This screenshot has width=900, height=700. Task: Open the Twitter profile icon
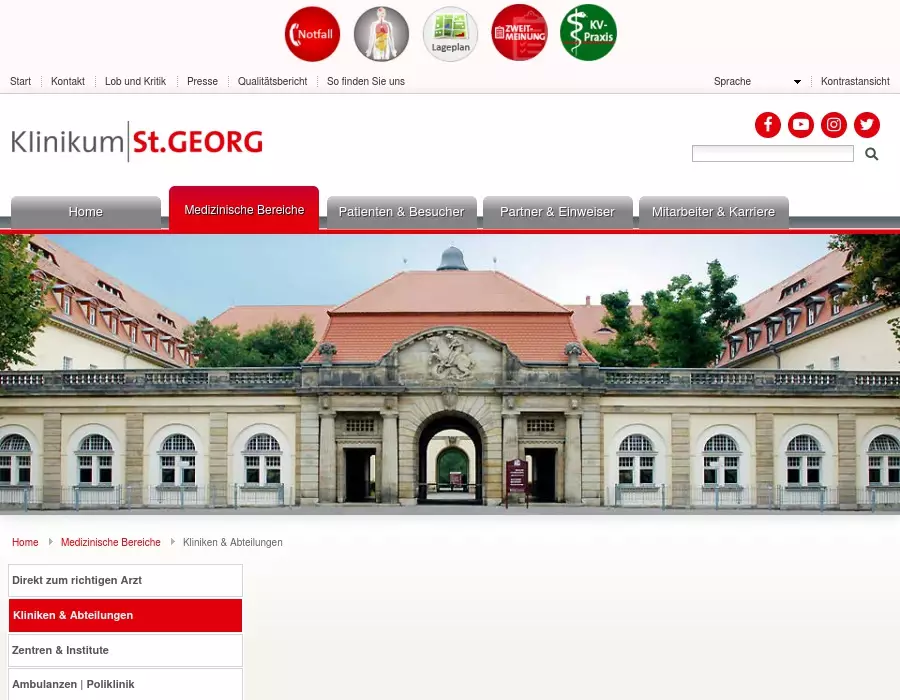point(867,125)
